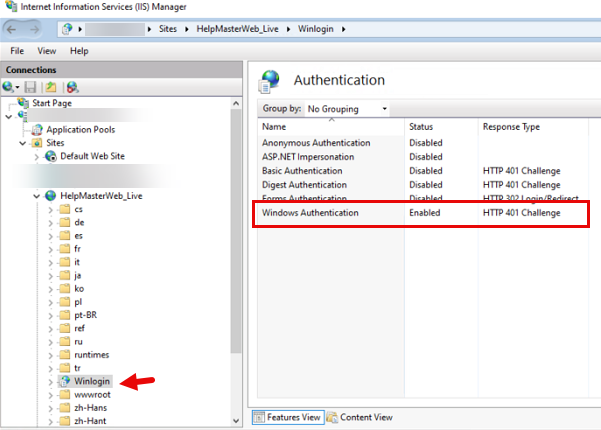Image resolution: width=601 pixels, height=430 pixels.
Task: Collapse the Sites node
Action: [23, 143]
